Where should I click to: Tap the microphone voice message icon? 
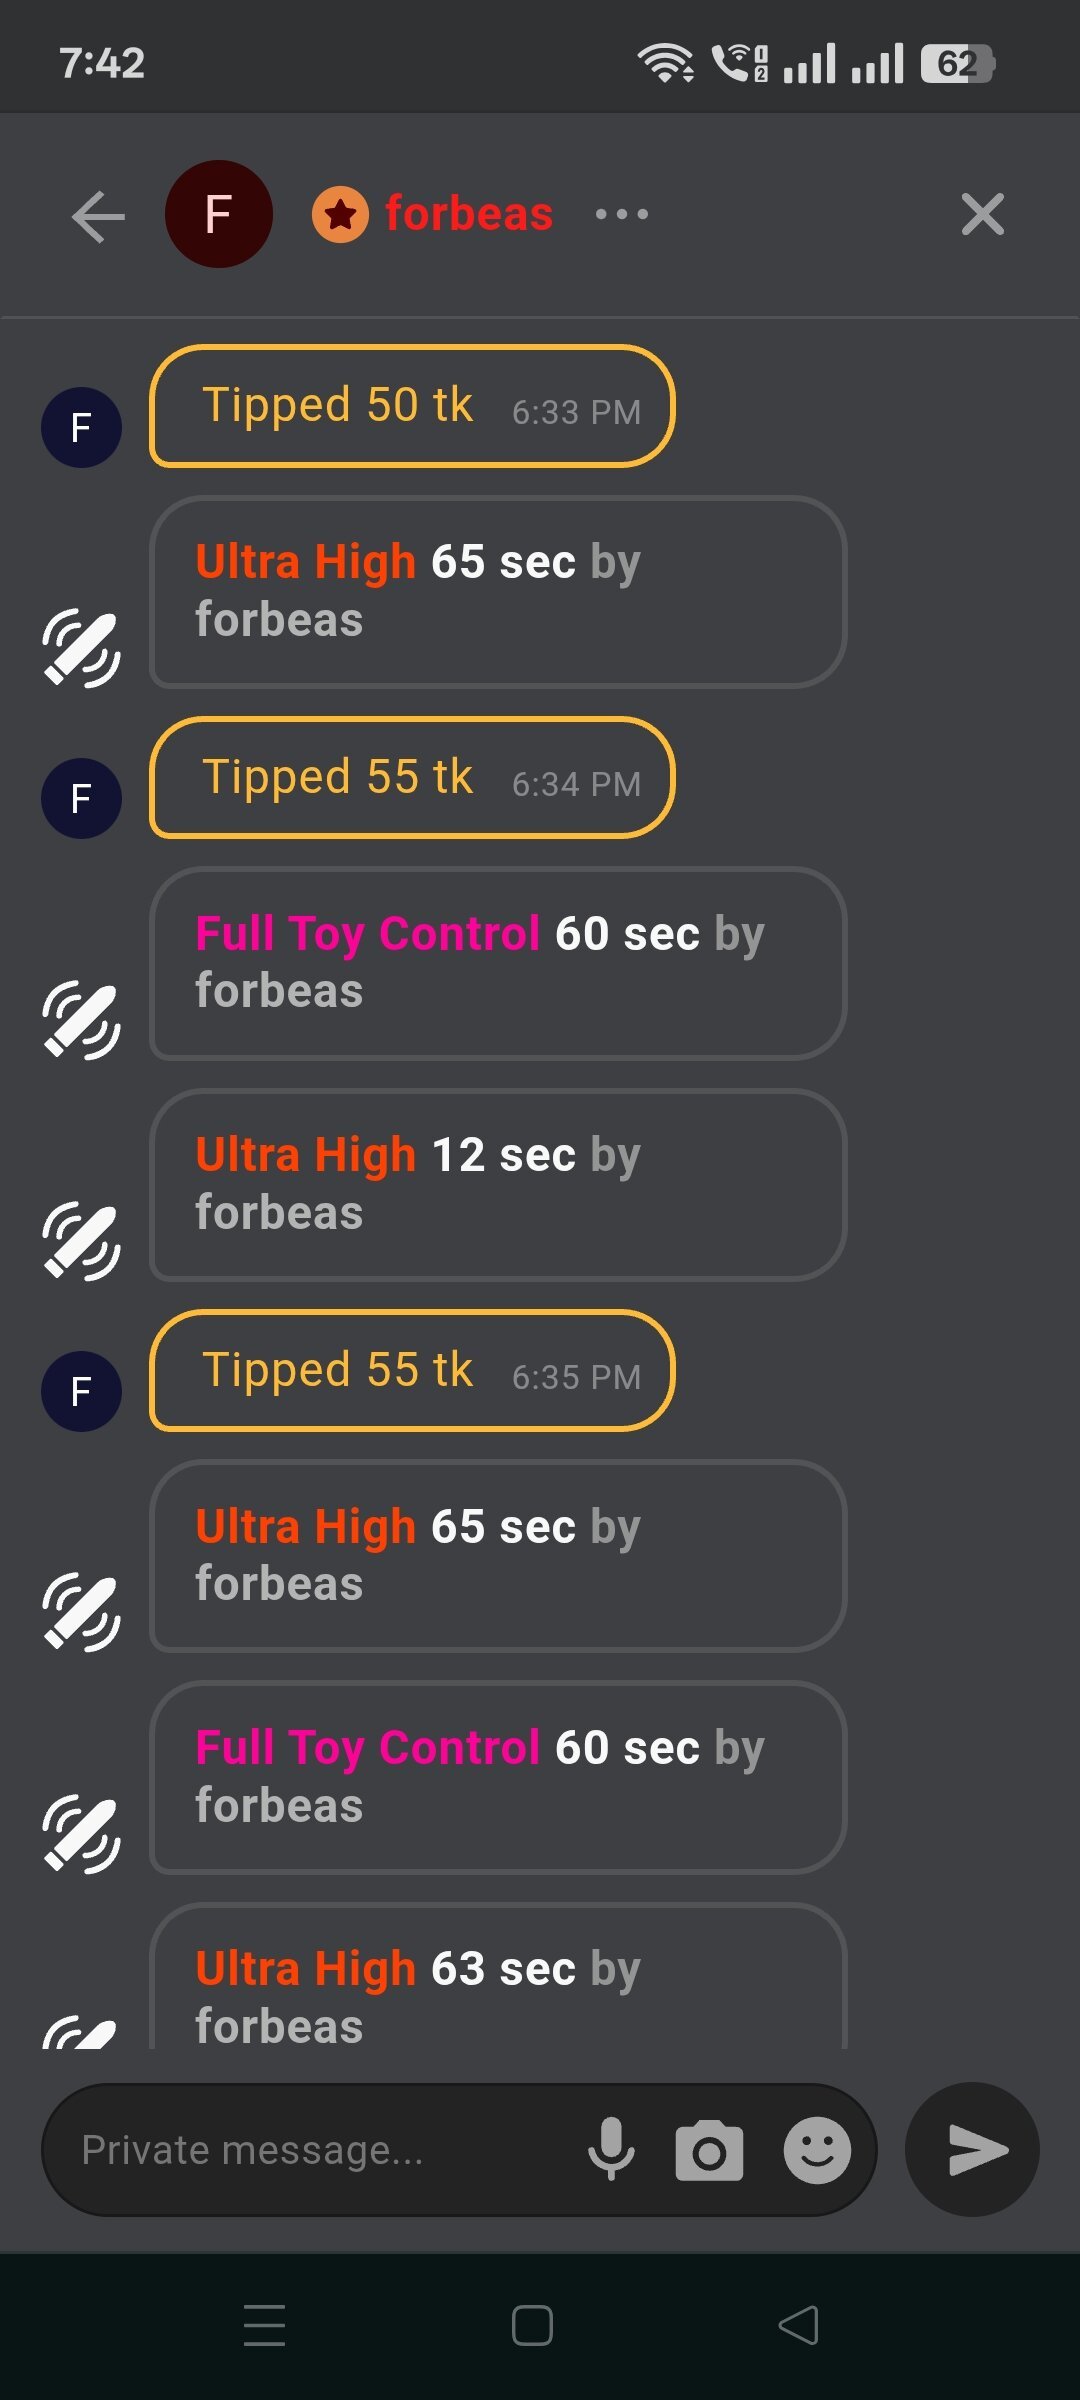[x=611, y=2149]
